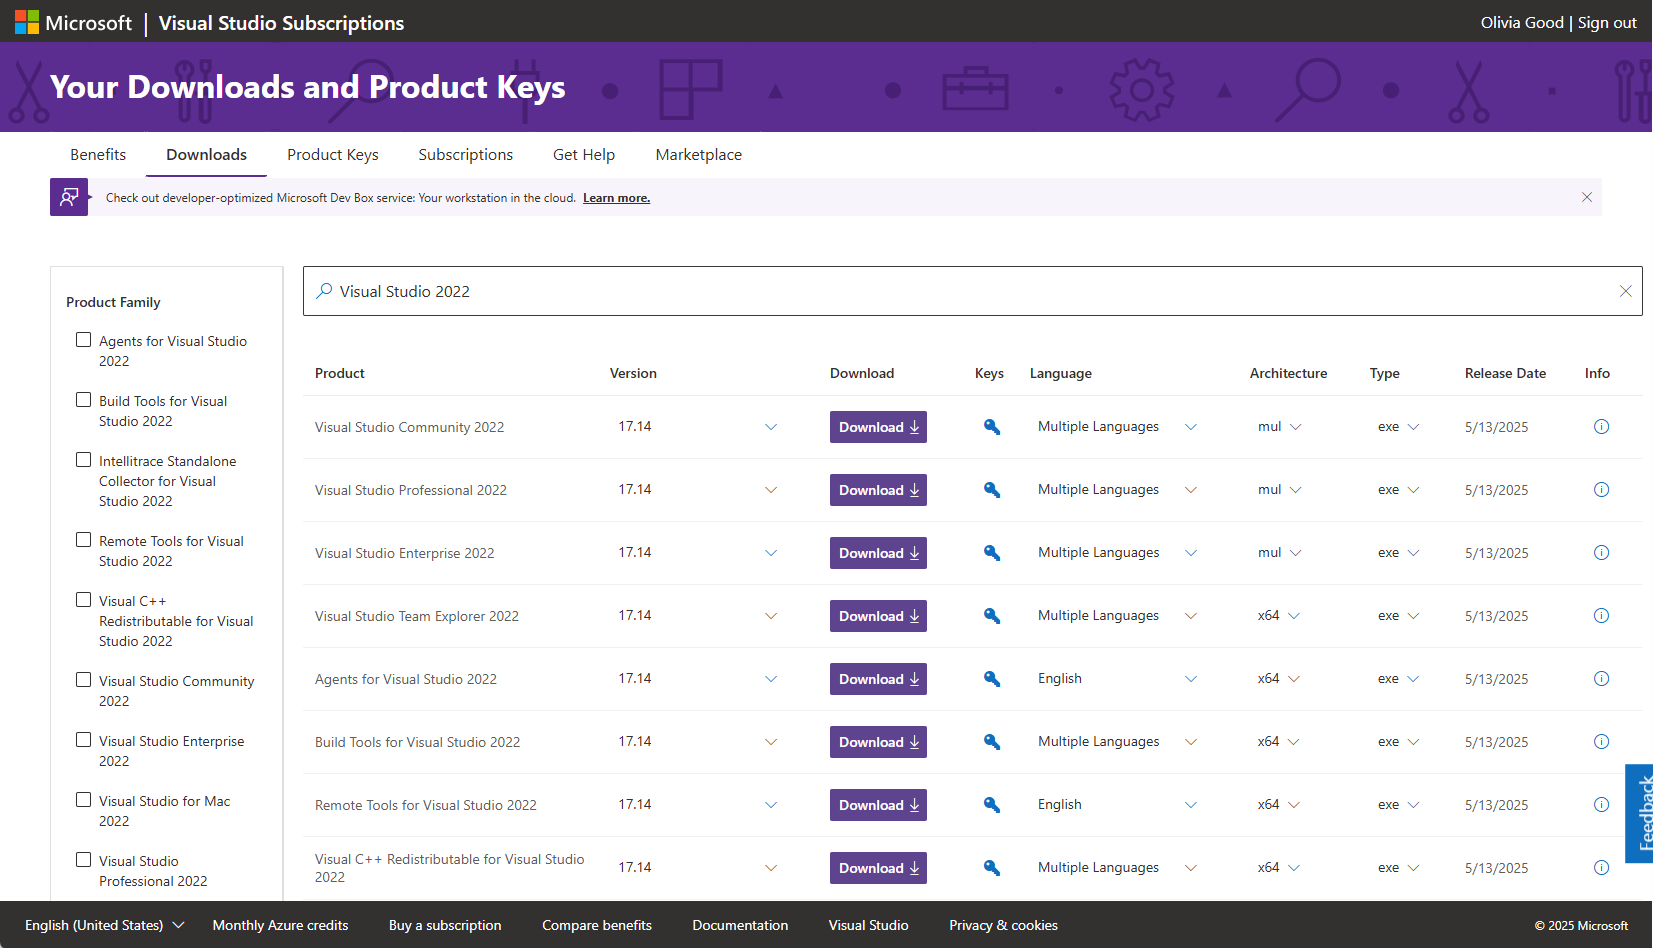This screenshot has width=1653, height=948.
Task: Check Agents for Visual Studio 2022 filter
Action: (x=84, y=340)
